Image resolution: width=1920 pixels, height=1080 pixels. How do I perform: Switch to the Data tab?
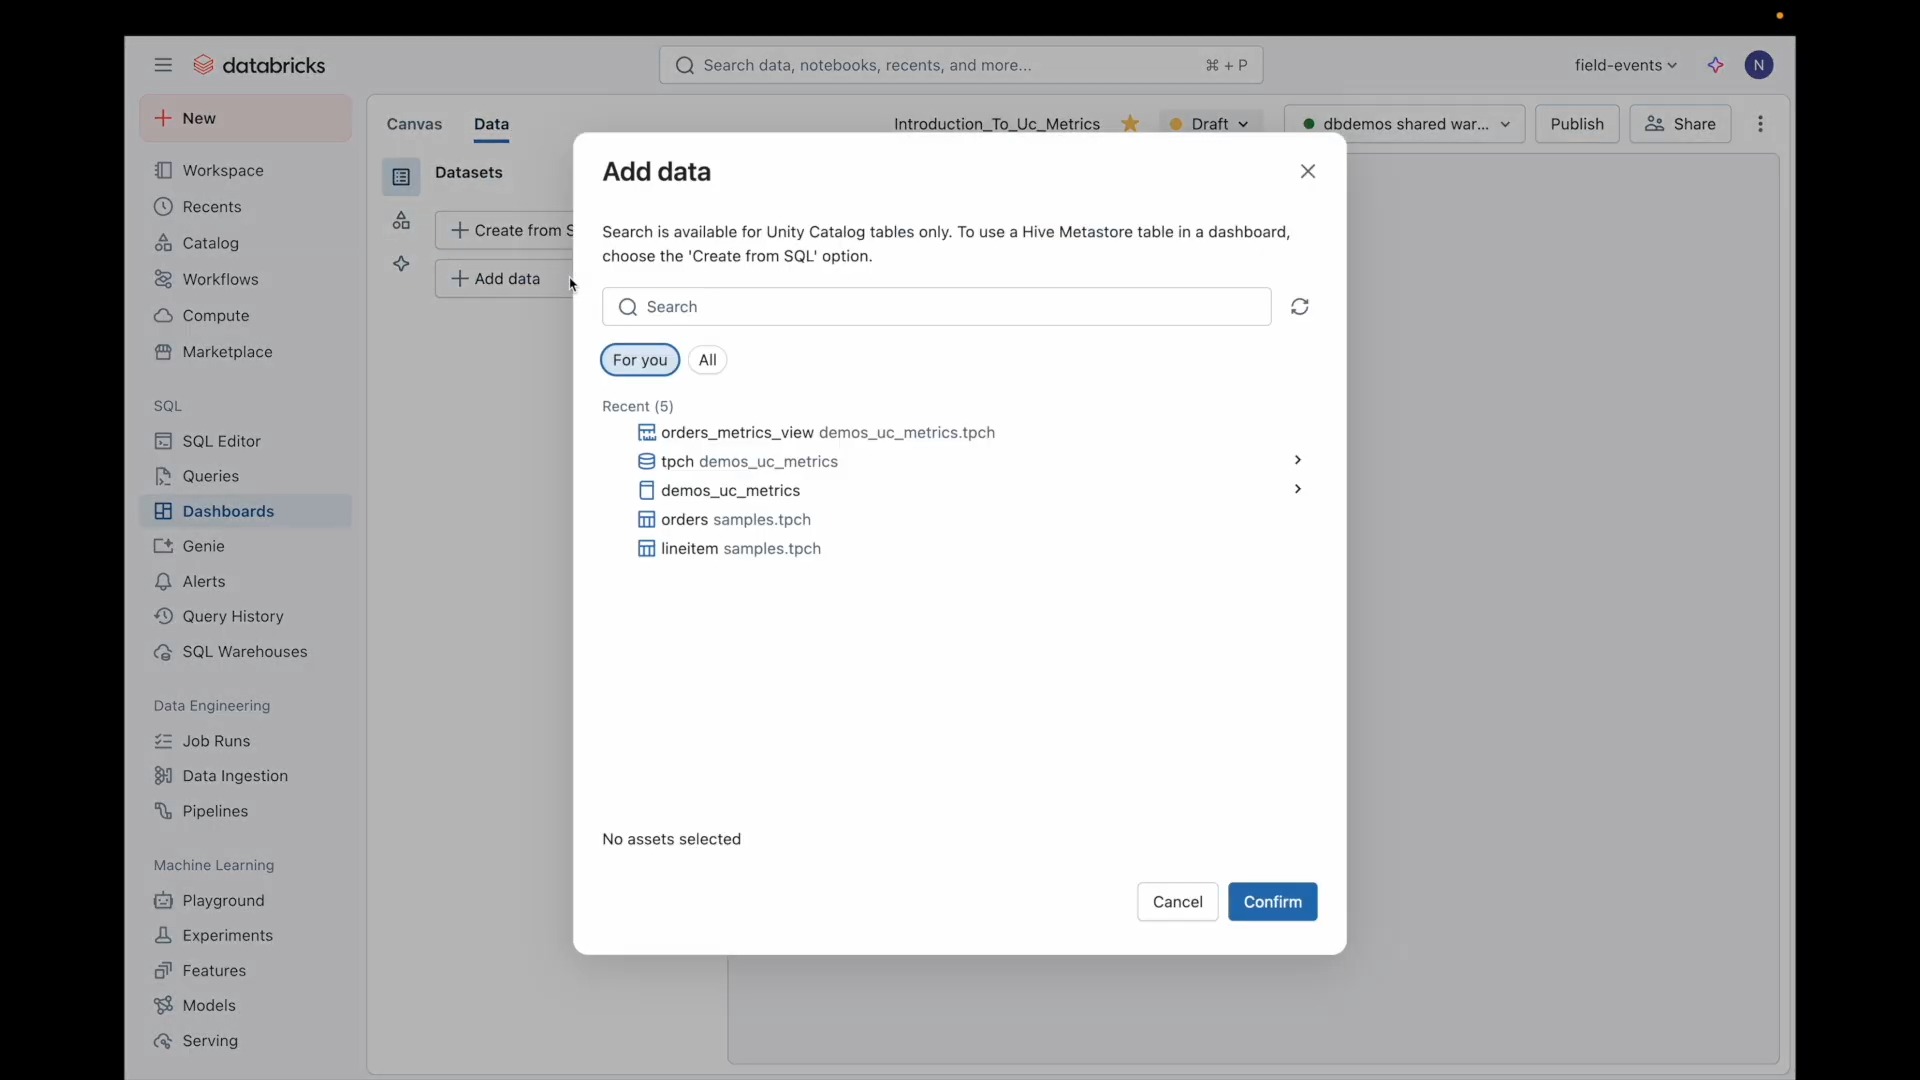(x=491, y=124)
